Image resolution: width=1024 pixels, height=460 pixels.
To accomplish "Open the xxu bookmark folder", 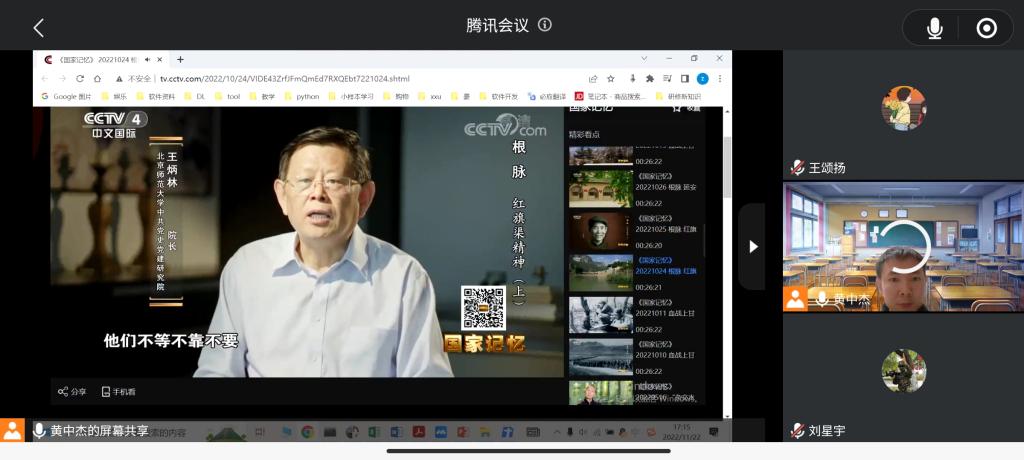I will tap(430, 96).
